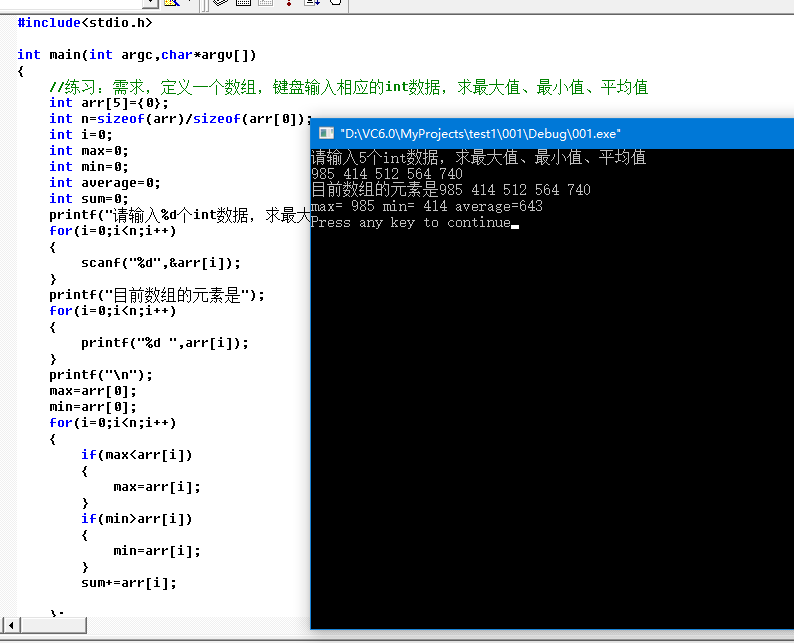Click the 001.exe console title bar
794x643 pixels.
pyautogui.click(x=552, y=133)
